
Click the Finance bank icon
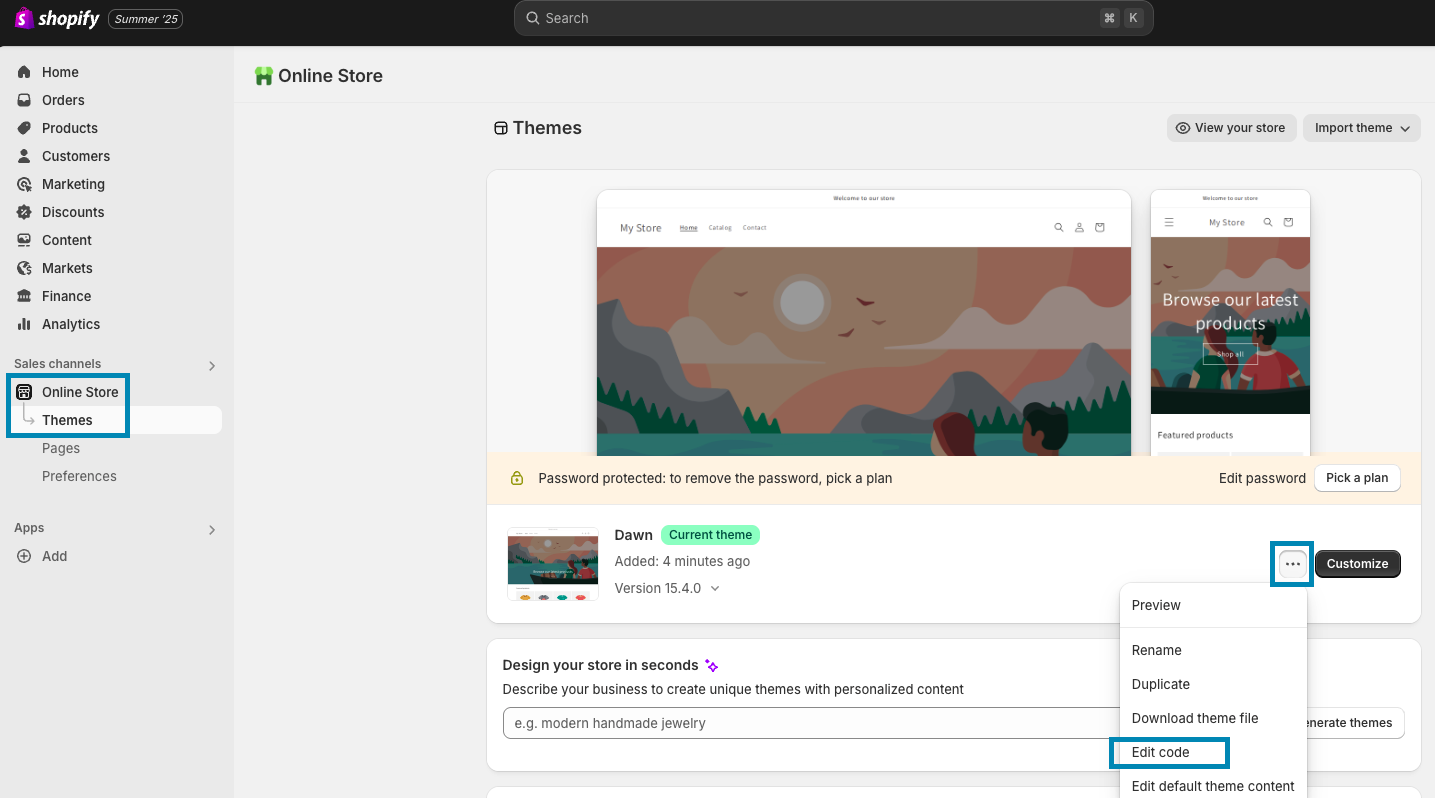24,296
